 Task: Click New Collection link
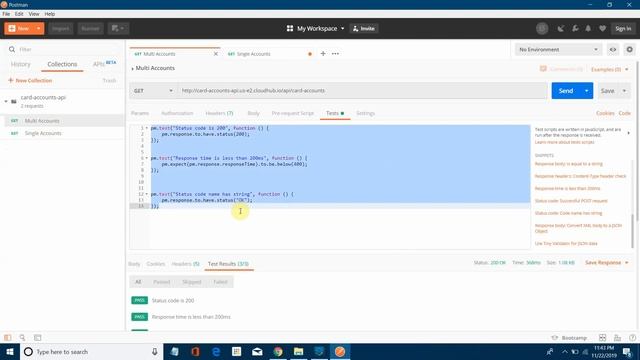coord(30,80)
